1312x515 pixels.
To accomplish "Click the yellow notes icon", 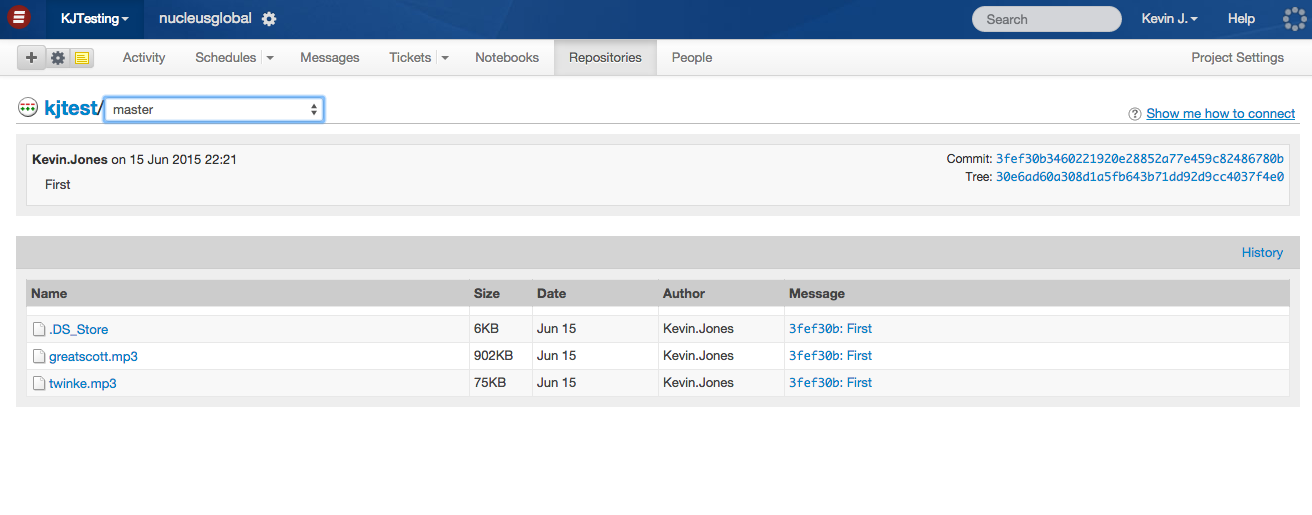I will point(82,58).
